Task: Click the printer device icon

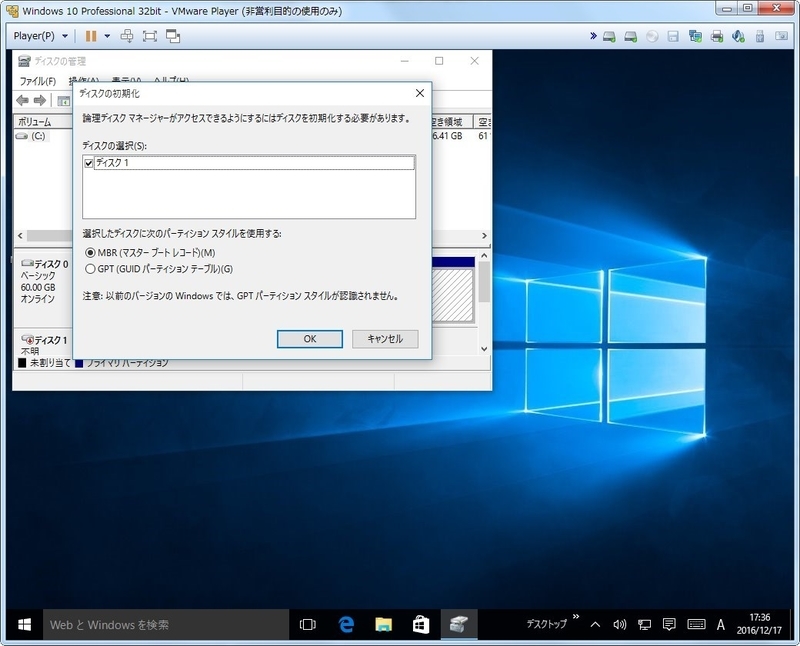Action: (717, 36)
